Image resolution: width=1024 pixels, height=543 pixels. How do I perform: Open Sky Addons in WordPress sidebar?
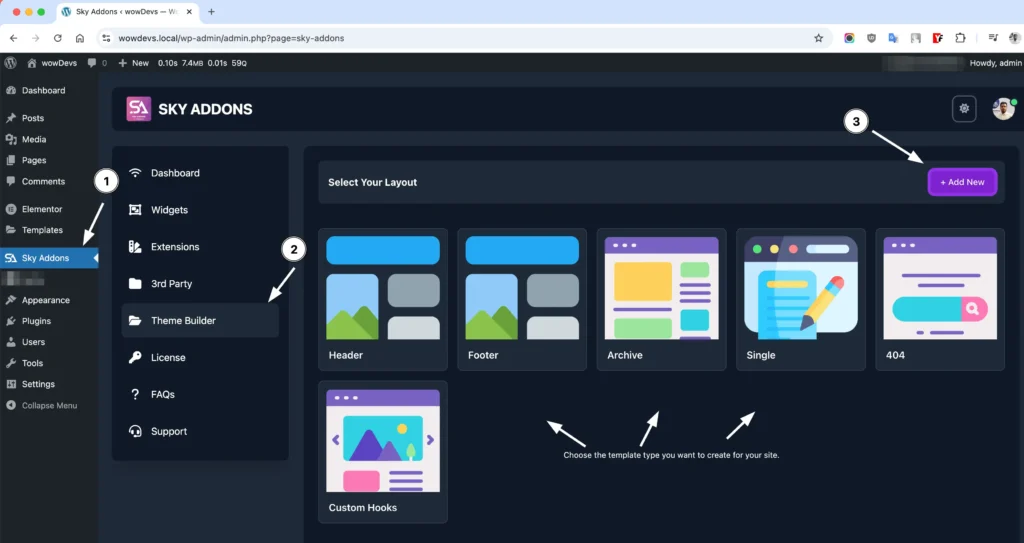(49, 258)
